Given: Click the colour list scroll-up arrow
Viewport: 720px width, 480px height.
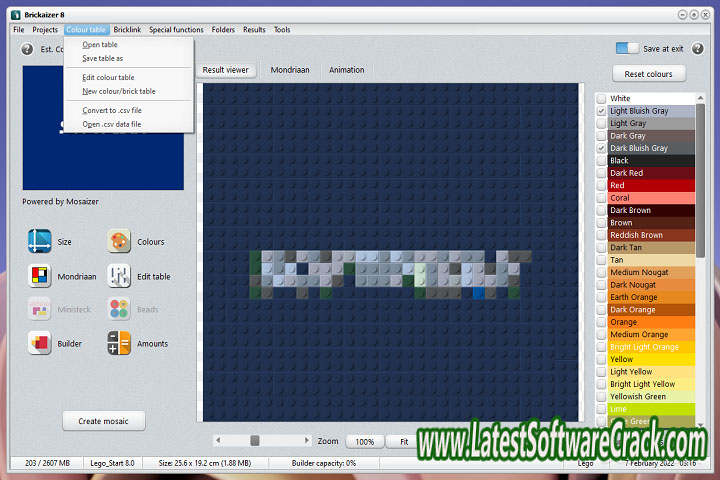Looking at the screenshot, I should coord(700,98).
